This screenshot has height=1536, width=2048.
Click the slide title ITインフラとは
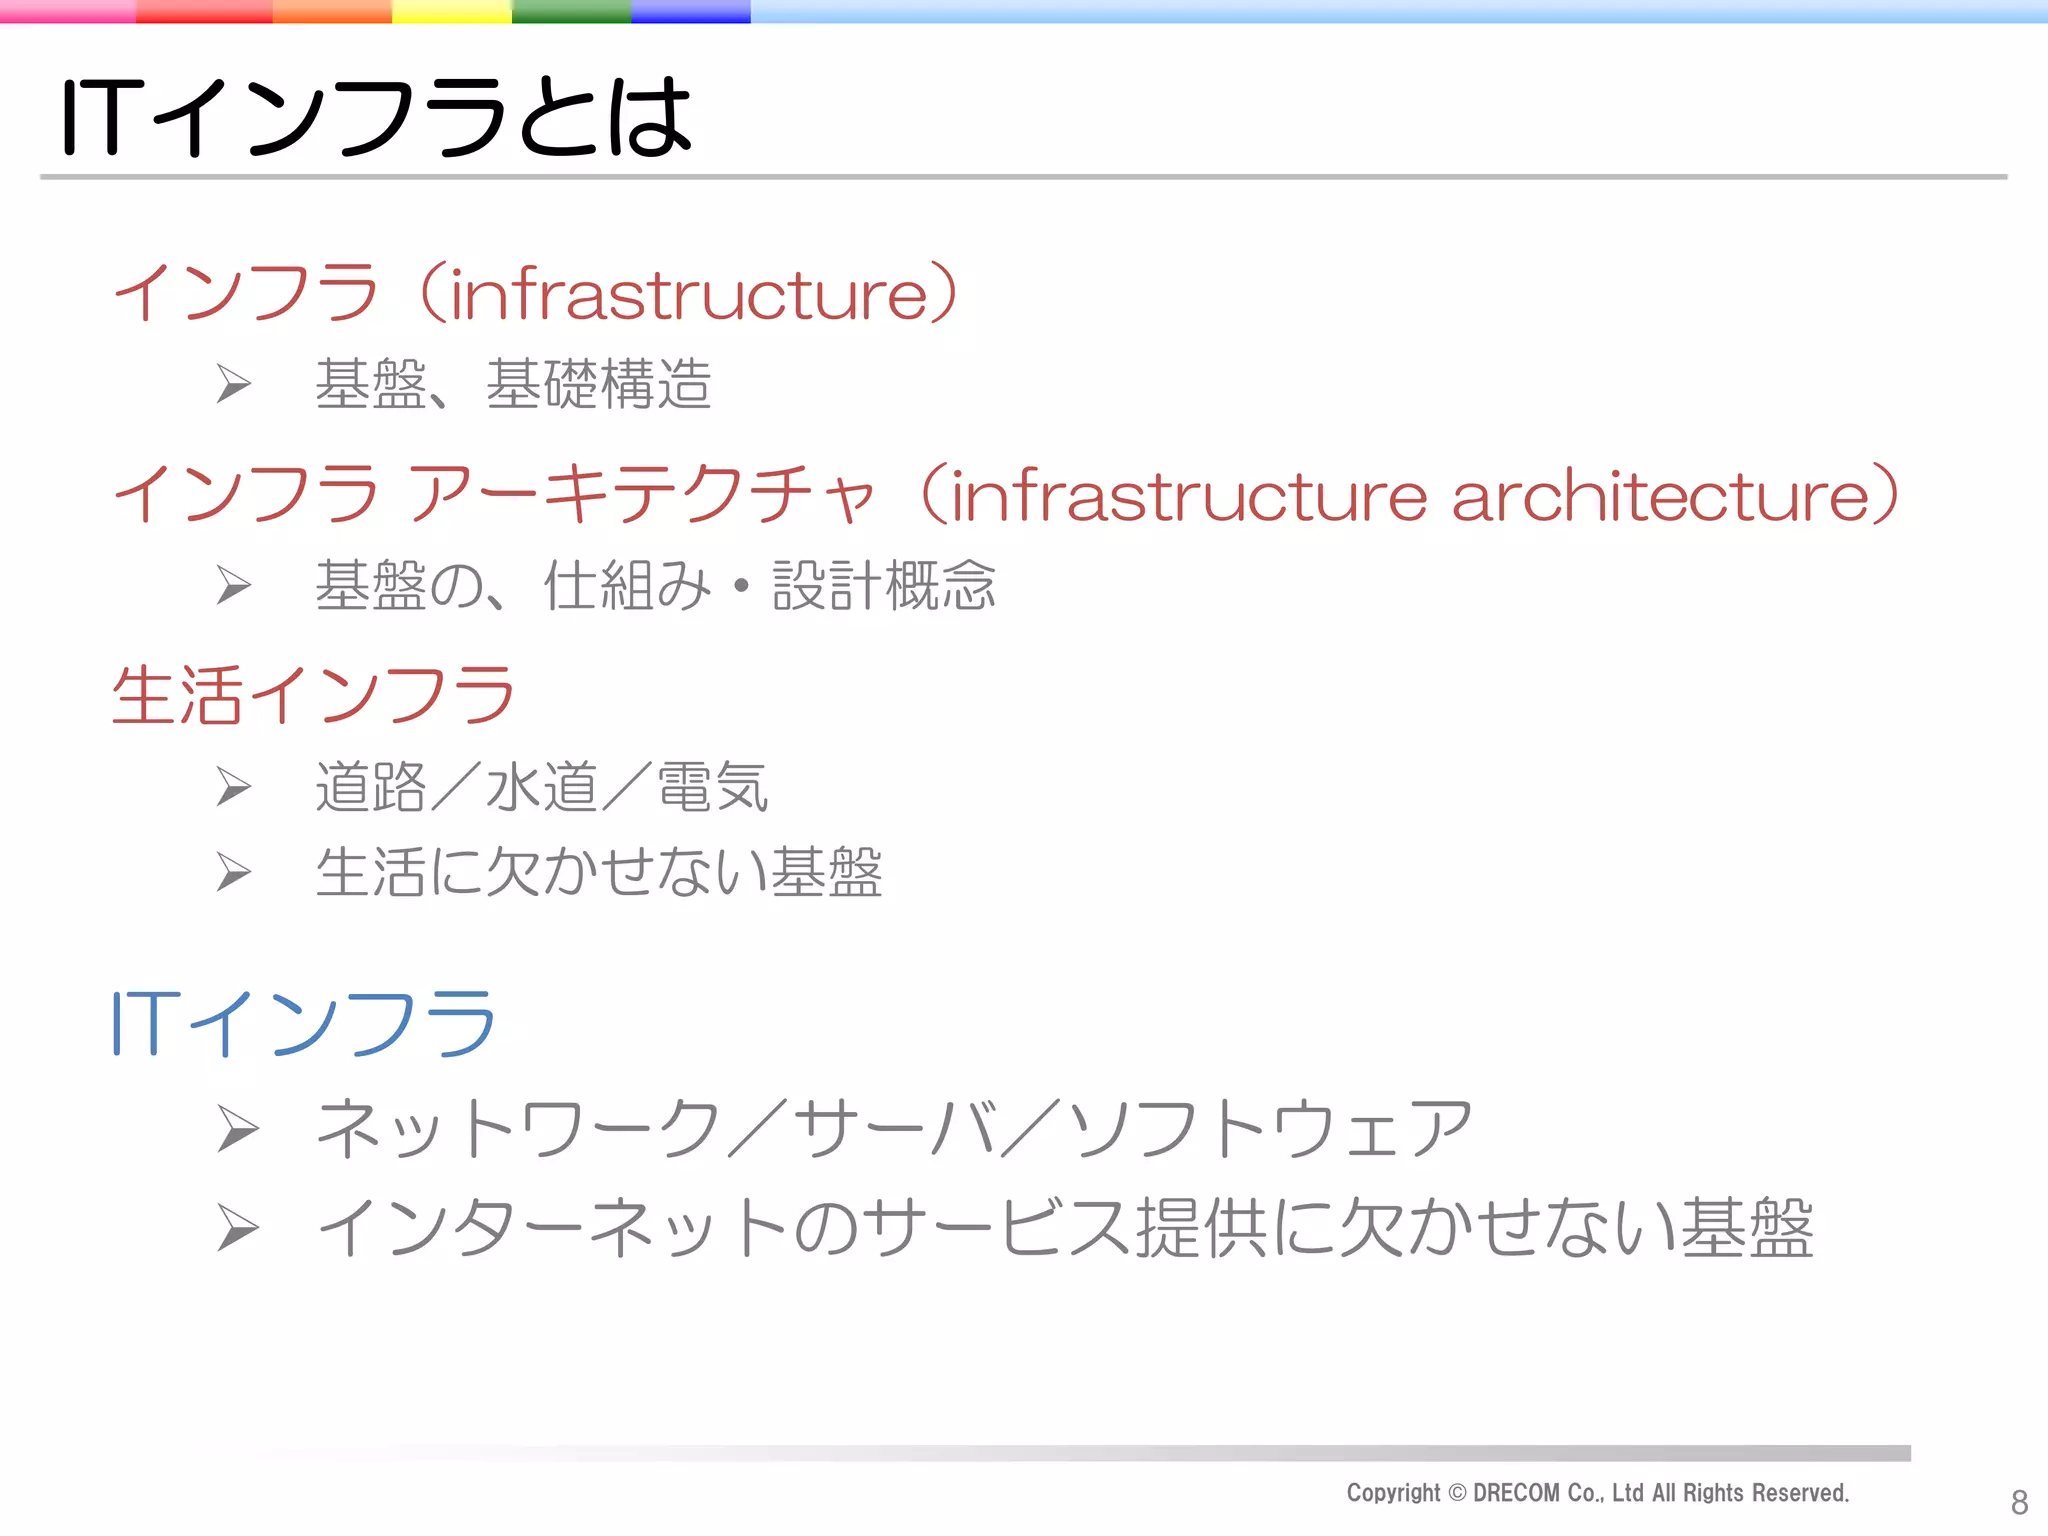tap(376, 117)
